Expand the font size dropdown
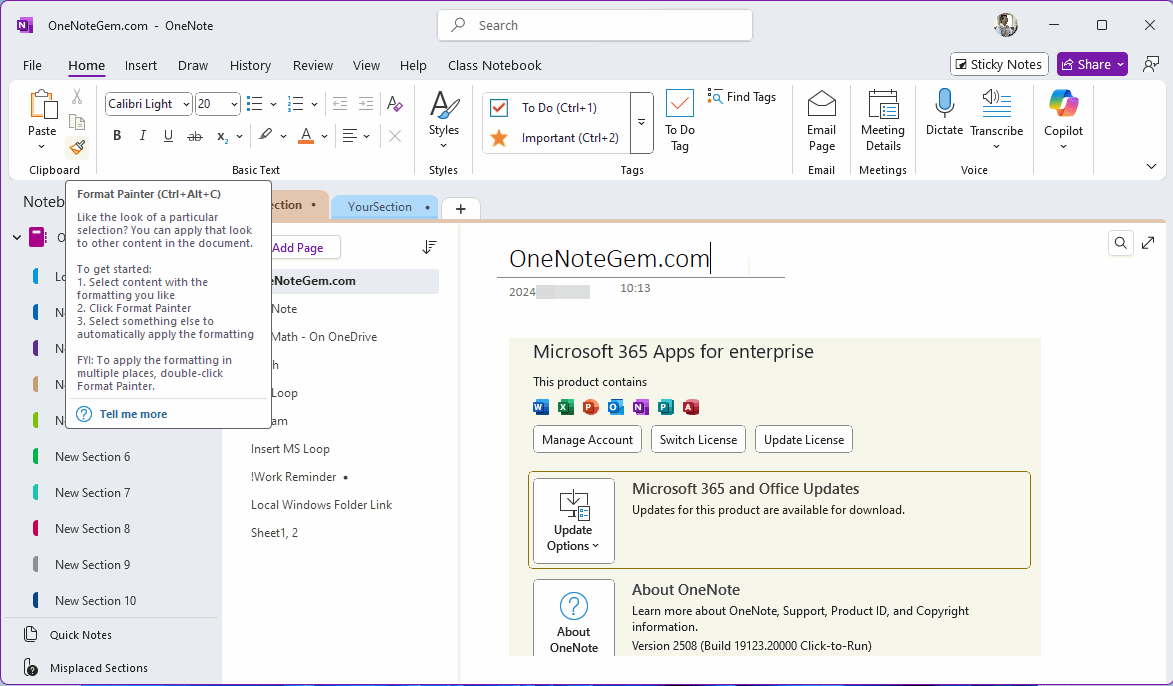The height and width of the screenshot is (686, 1173). pos(230,103)
